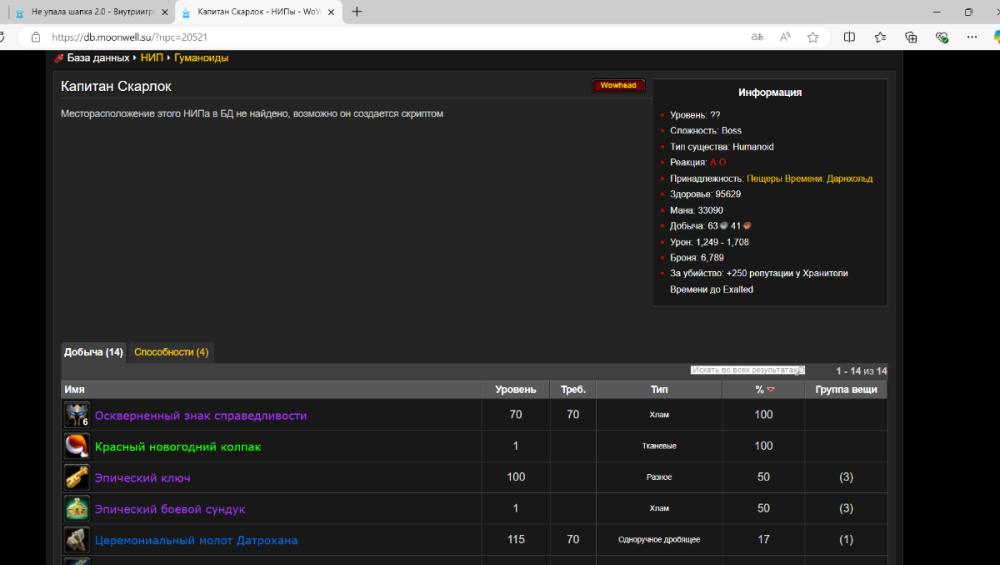Open the Гуманоиды breadcrumb link
Image resolution: width=1000 pixels, height=565 pixels.
(201, 58)
